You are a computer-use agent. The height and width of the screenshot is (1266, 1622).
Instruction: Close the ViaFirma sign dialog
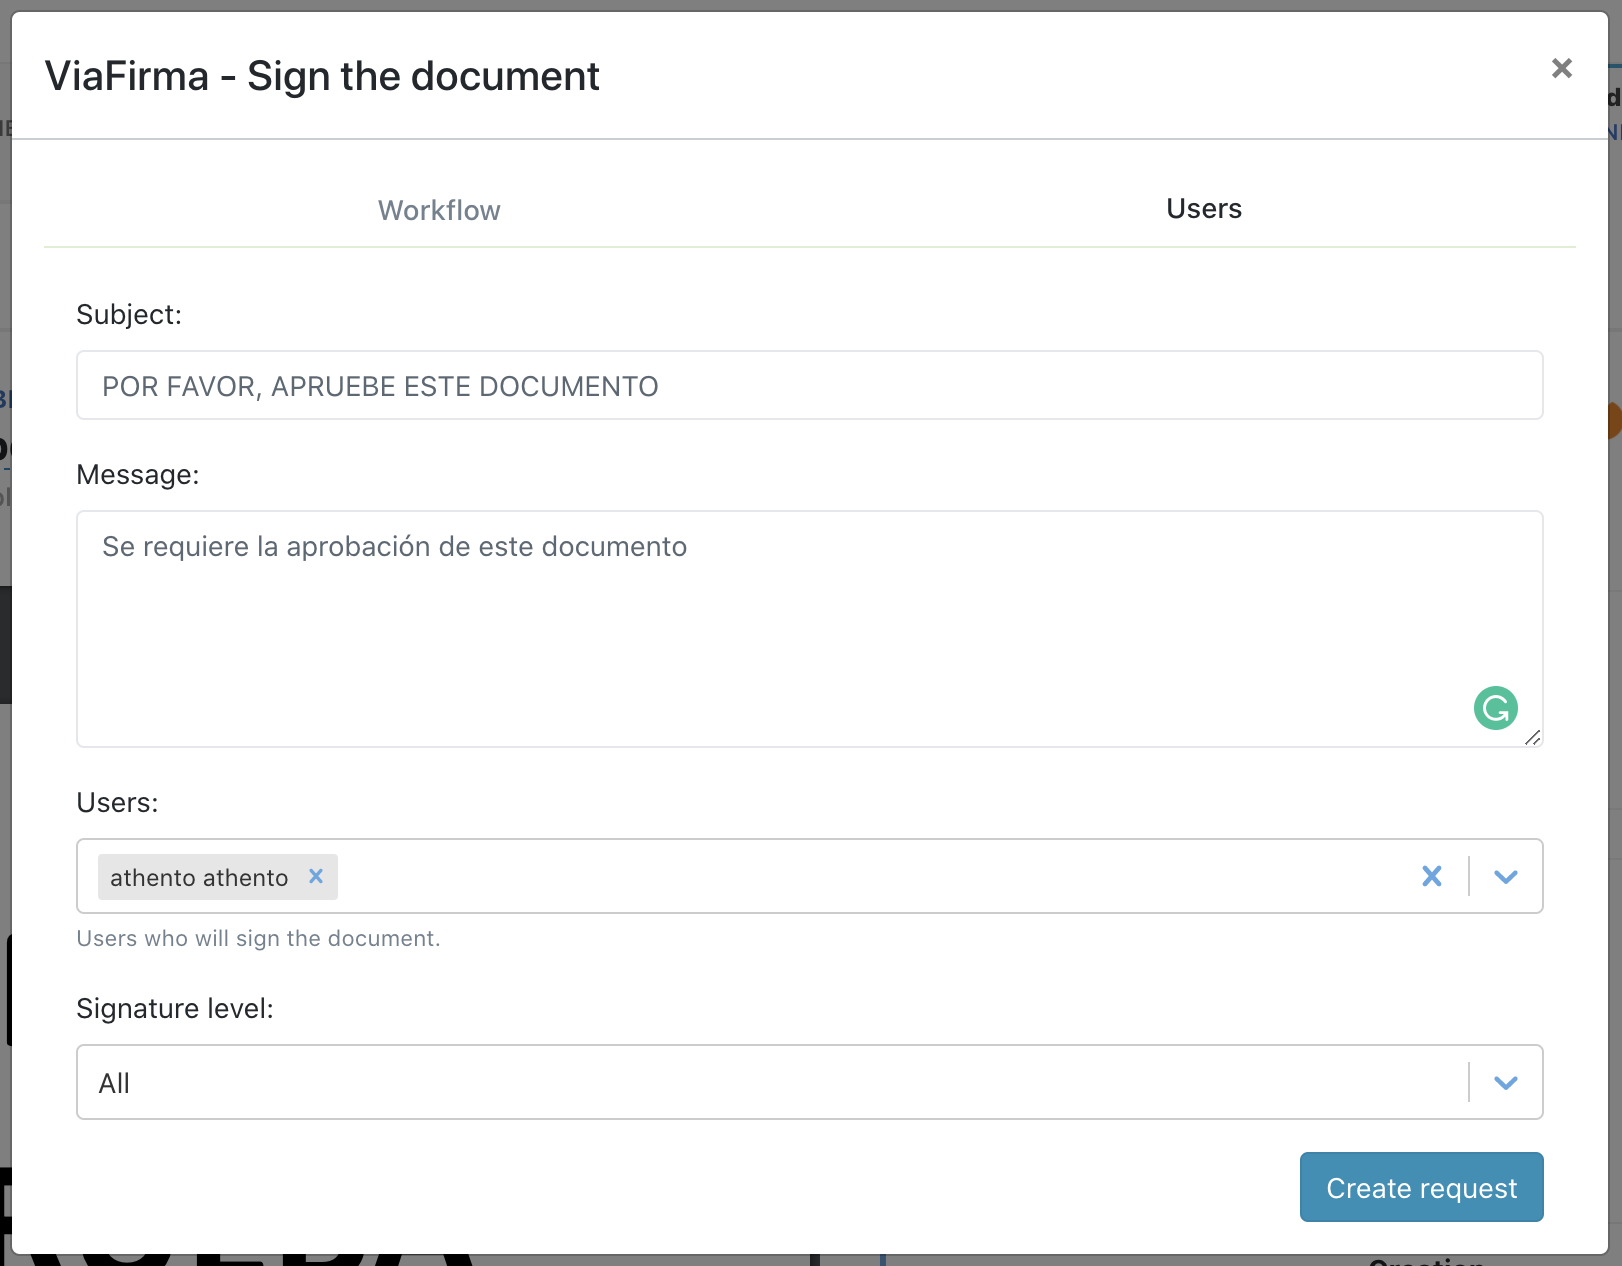[x=1561, y=68]
